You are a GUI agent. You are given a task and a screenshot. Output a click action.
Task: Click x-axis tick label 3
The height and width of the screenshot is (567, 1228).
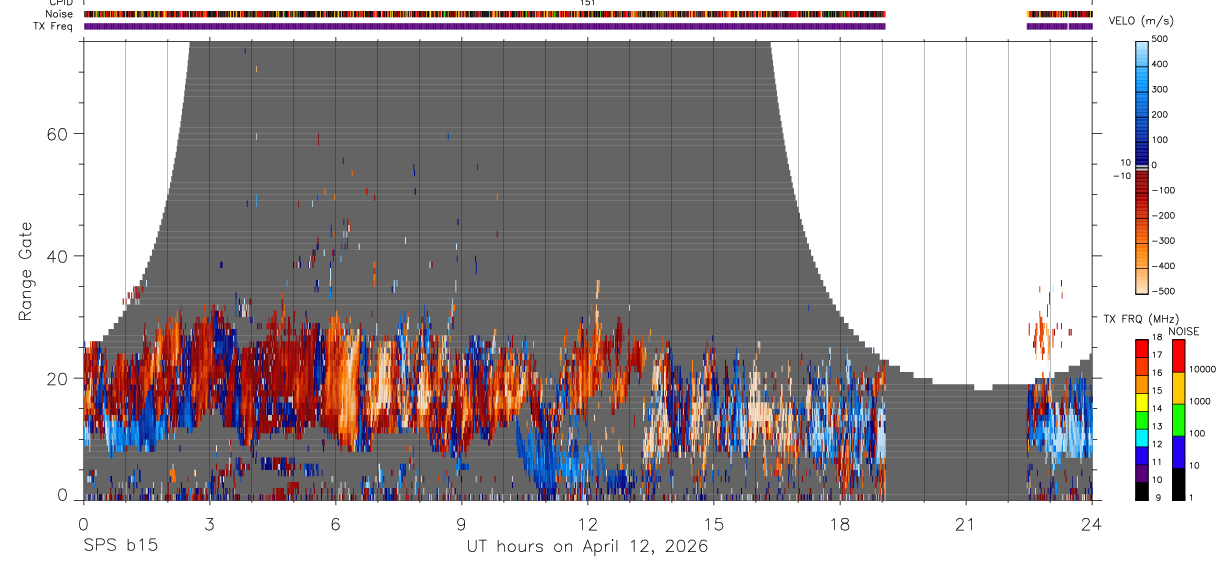(x=209, y=524)
